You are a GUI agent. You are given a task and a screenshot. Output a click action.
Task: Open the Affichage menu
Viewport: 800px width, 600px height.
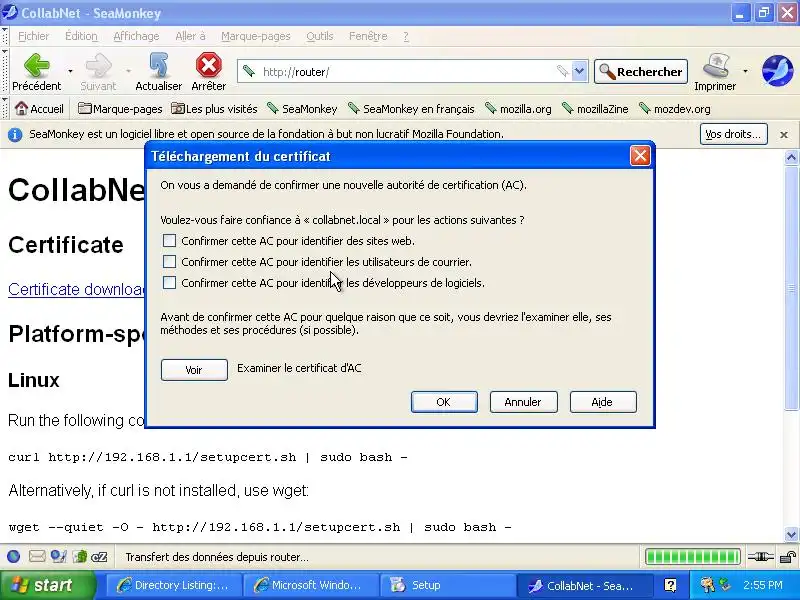click(136, 36)
